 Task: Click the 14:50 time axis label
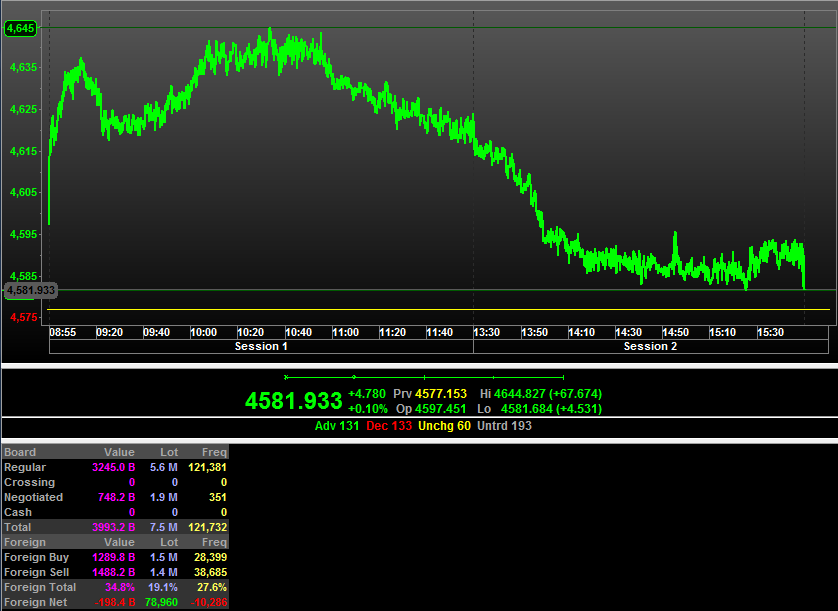(x=676, y=332)
